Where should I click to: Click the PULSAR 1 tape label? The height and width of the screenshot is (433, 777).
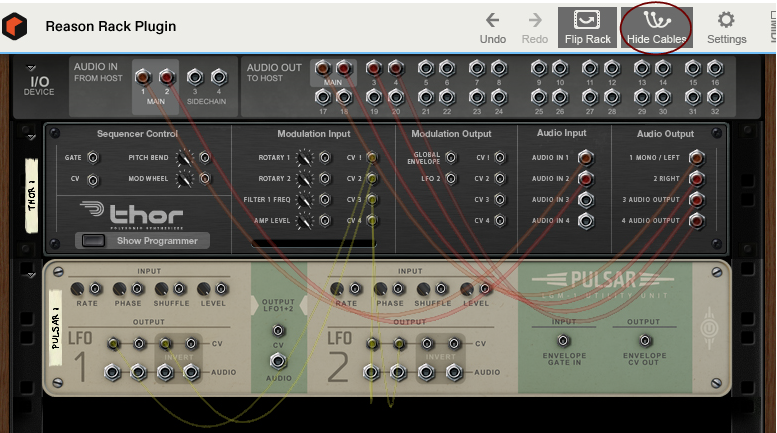(56, 328)
